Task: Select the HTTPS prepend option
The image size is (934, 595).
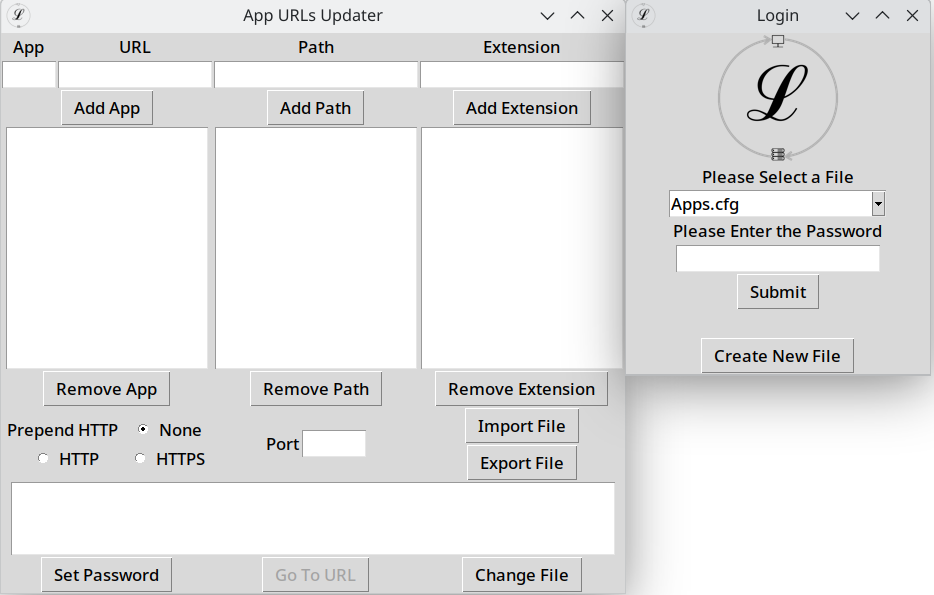Action: point(140,458)
